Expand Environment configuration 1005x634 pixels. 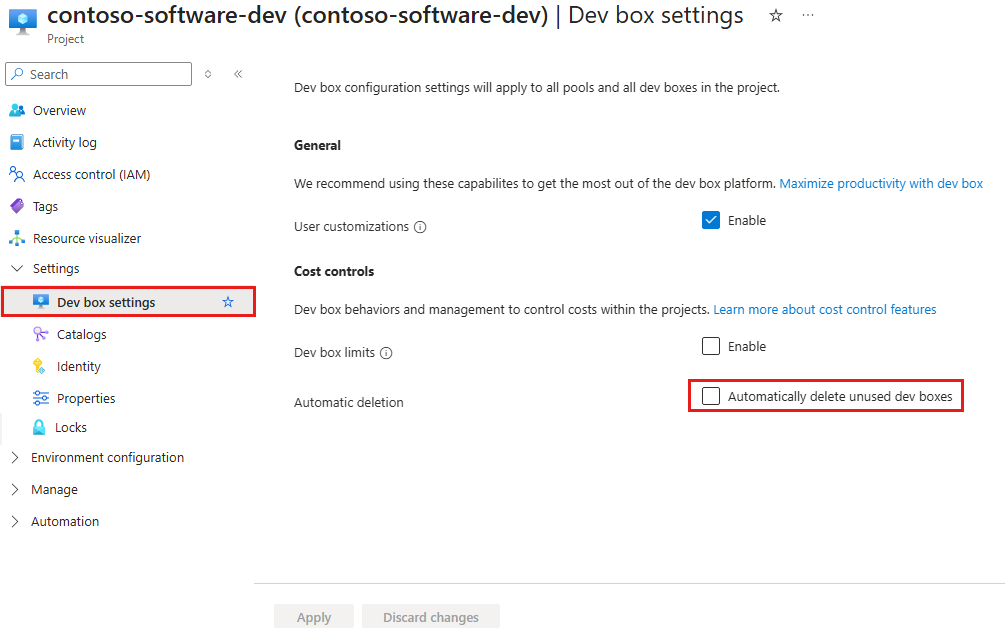pyautogui.click(x=14, y=457)
